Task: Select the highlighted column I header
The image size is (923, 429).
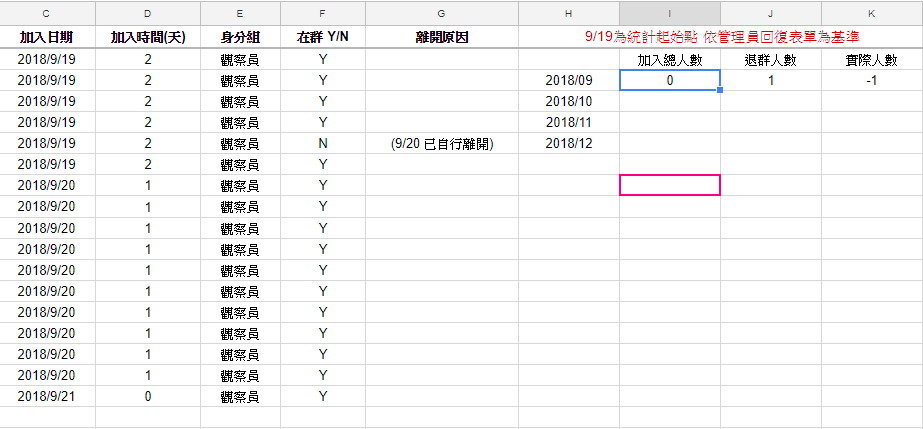Action: [670, 13]
